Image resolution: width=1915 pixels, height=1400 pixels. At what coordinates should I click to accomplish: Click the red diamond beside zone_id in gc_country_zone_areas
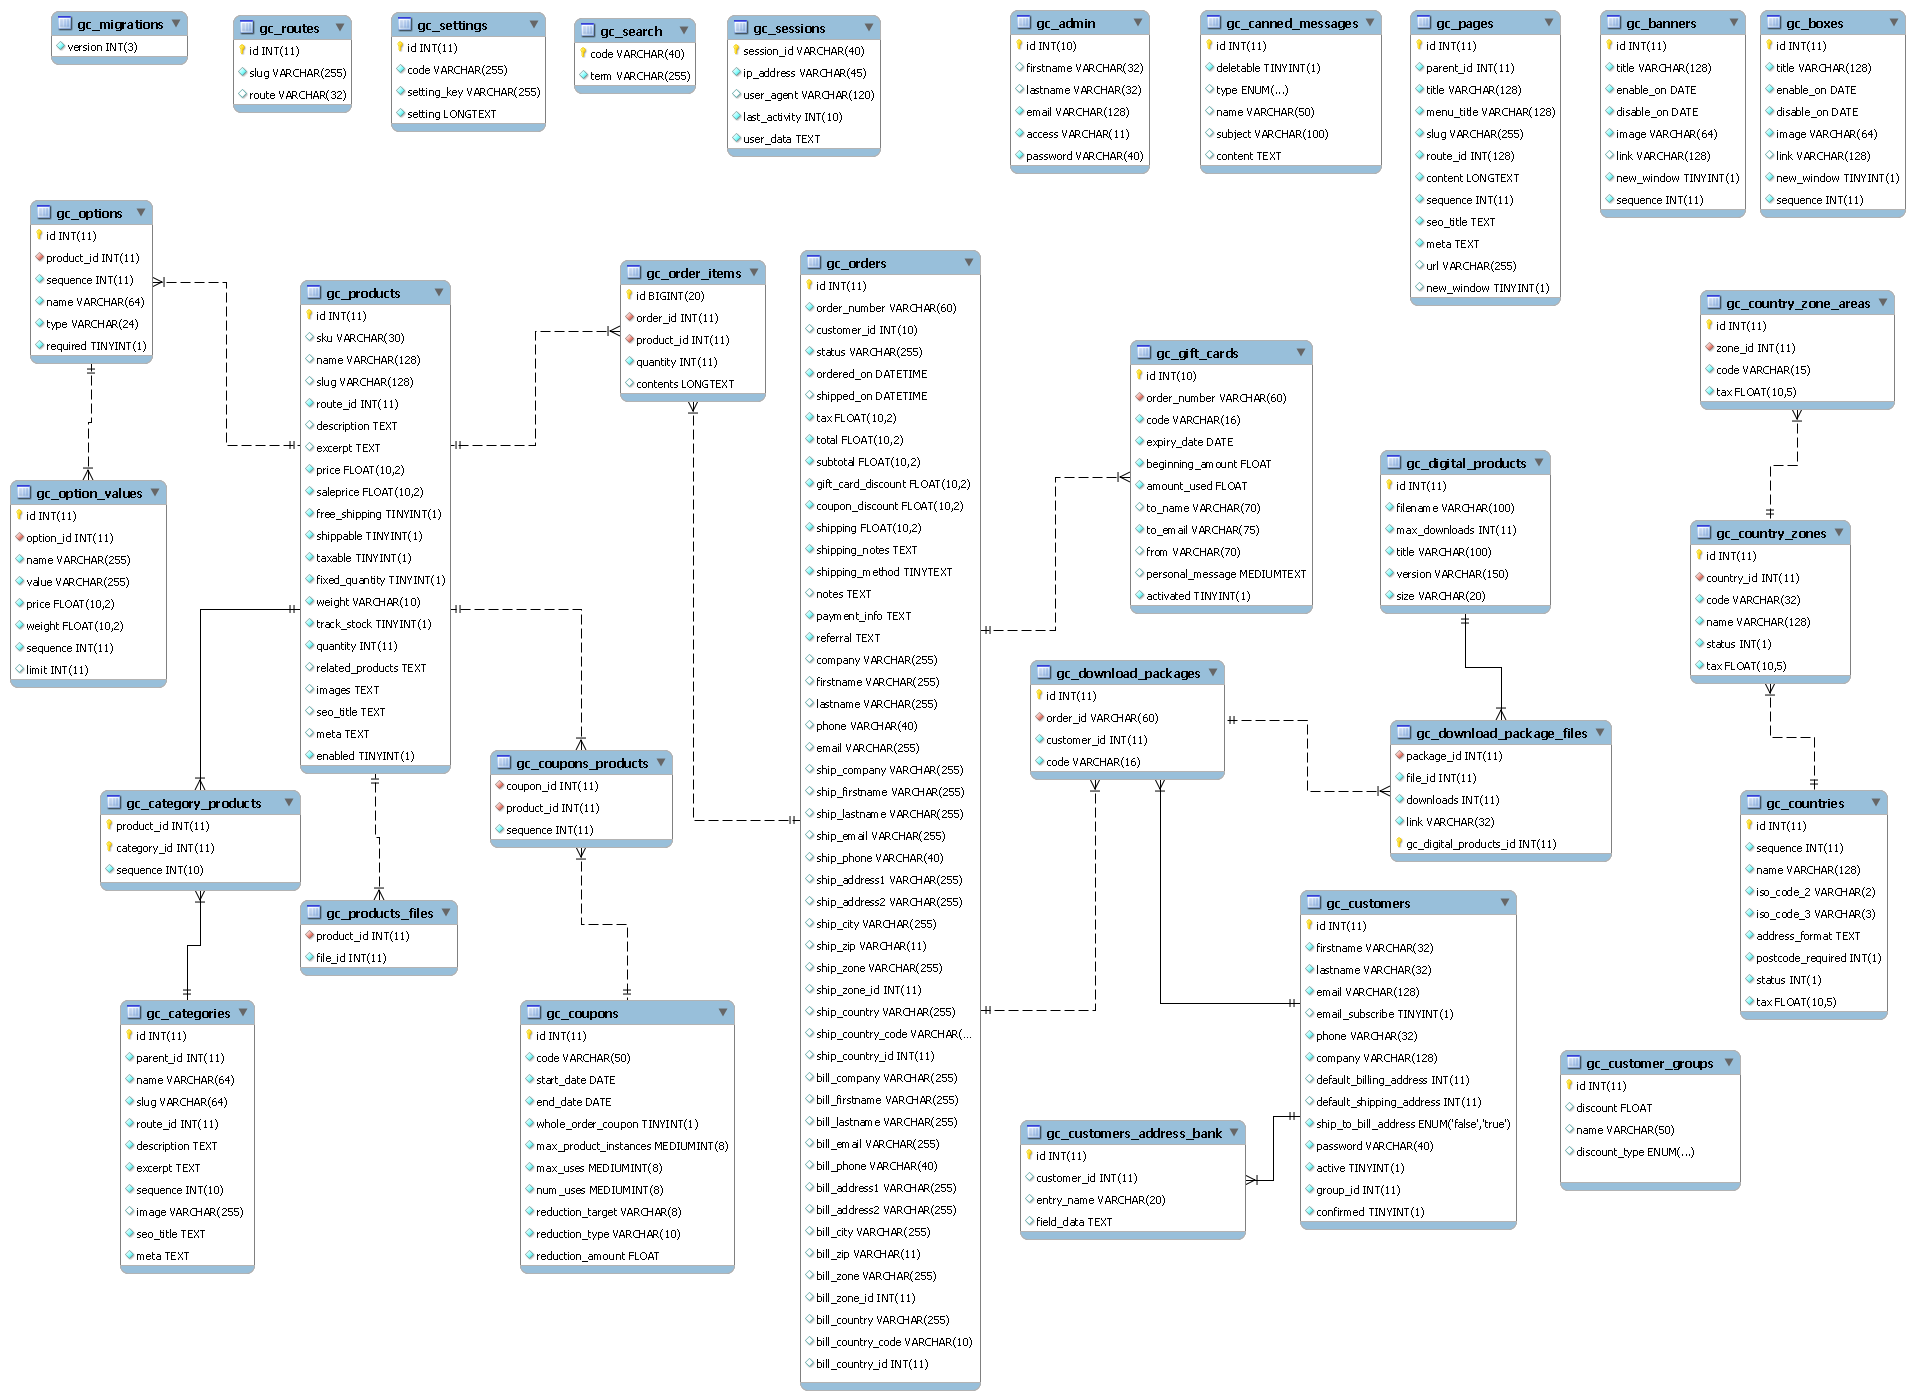coord(1710,348)
